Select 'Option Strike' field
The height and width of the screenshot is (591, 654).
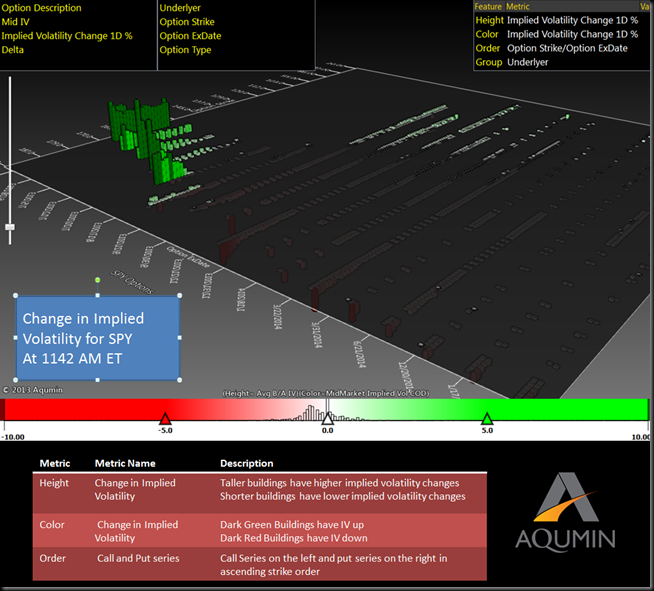click(187, 22)
